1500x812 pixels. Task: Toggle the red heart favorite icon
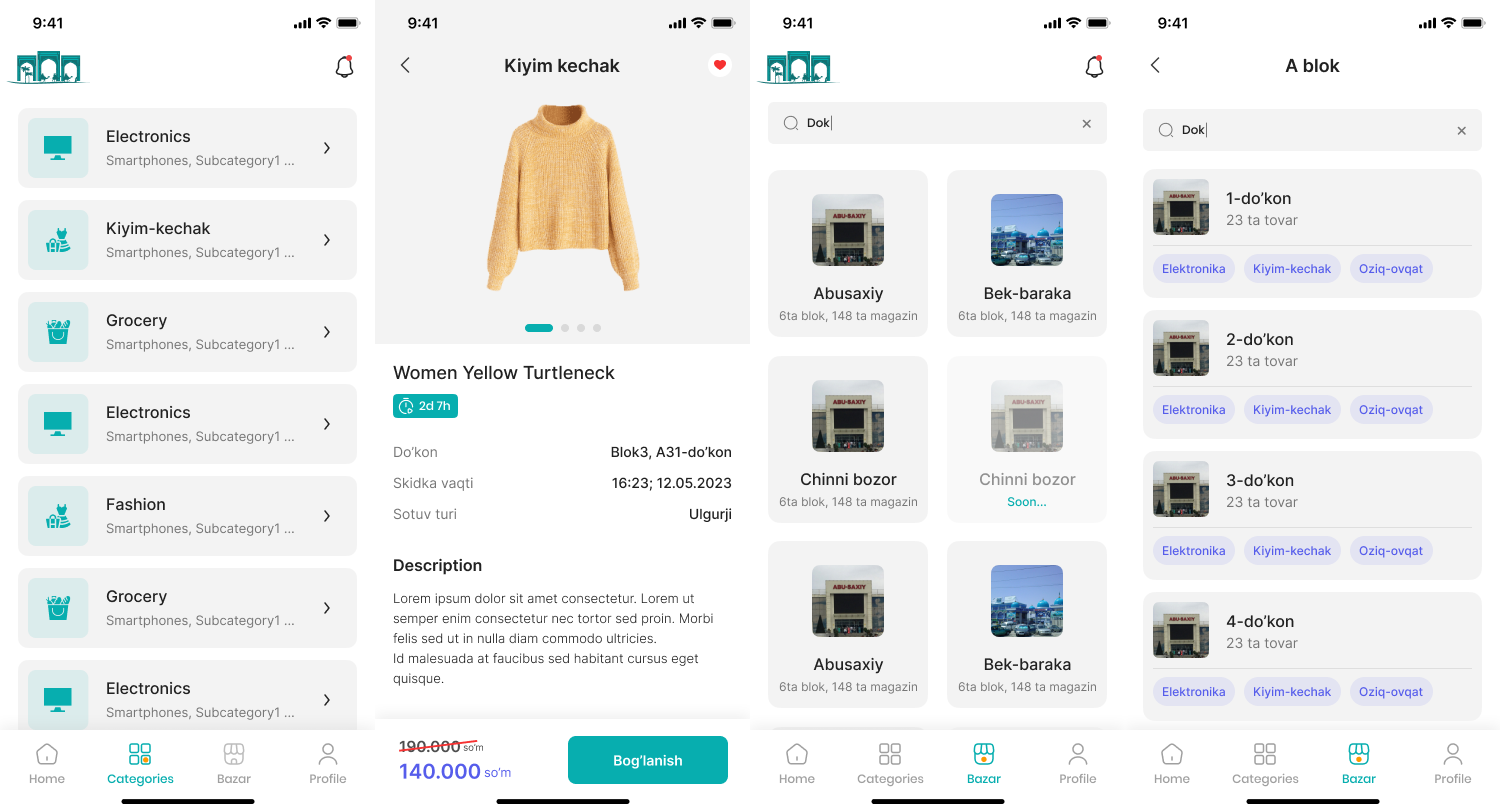point(719,65)
